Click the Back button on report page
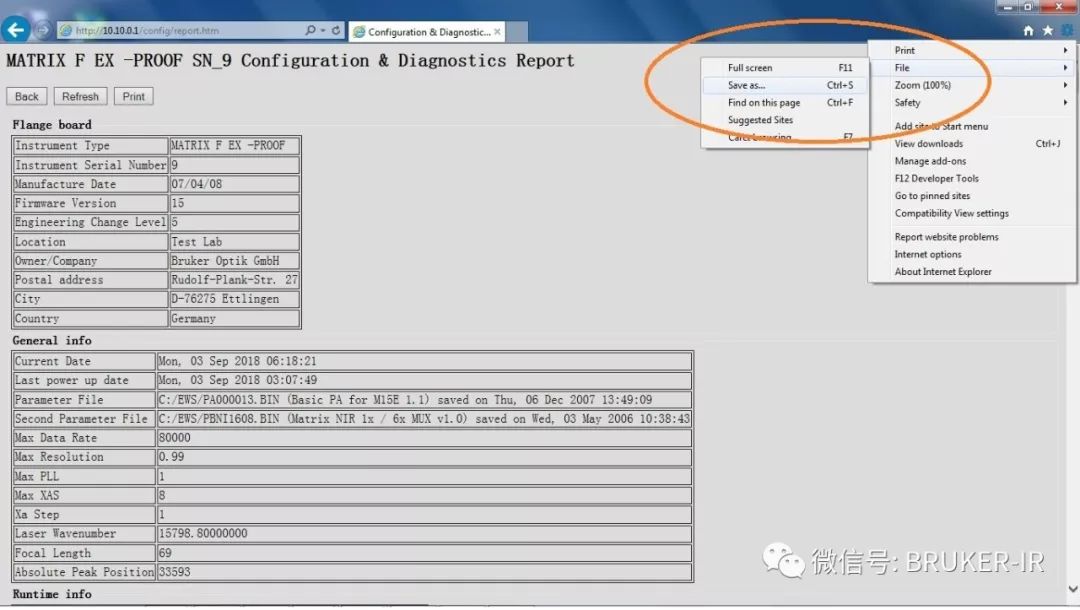The image size is (1080, 610). pos(27,97)
